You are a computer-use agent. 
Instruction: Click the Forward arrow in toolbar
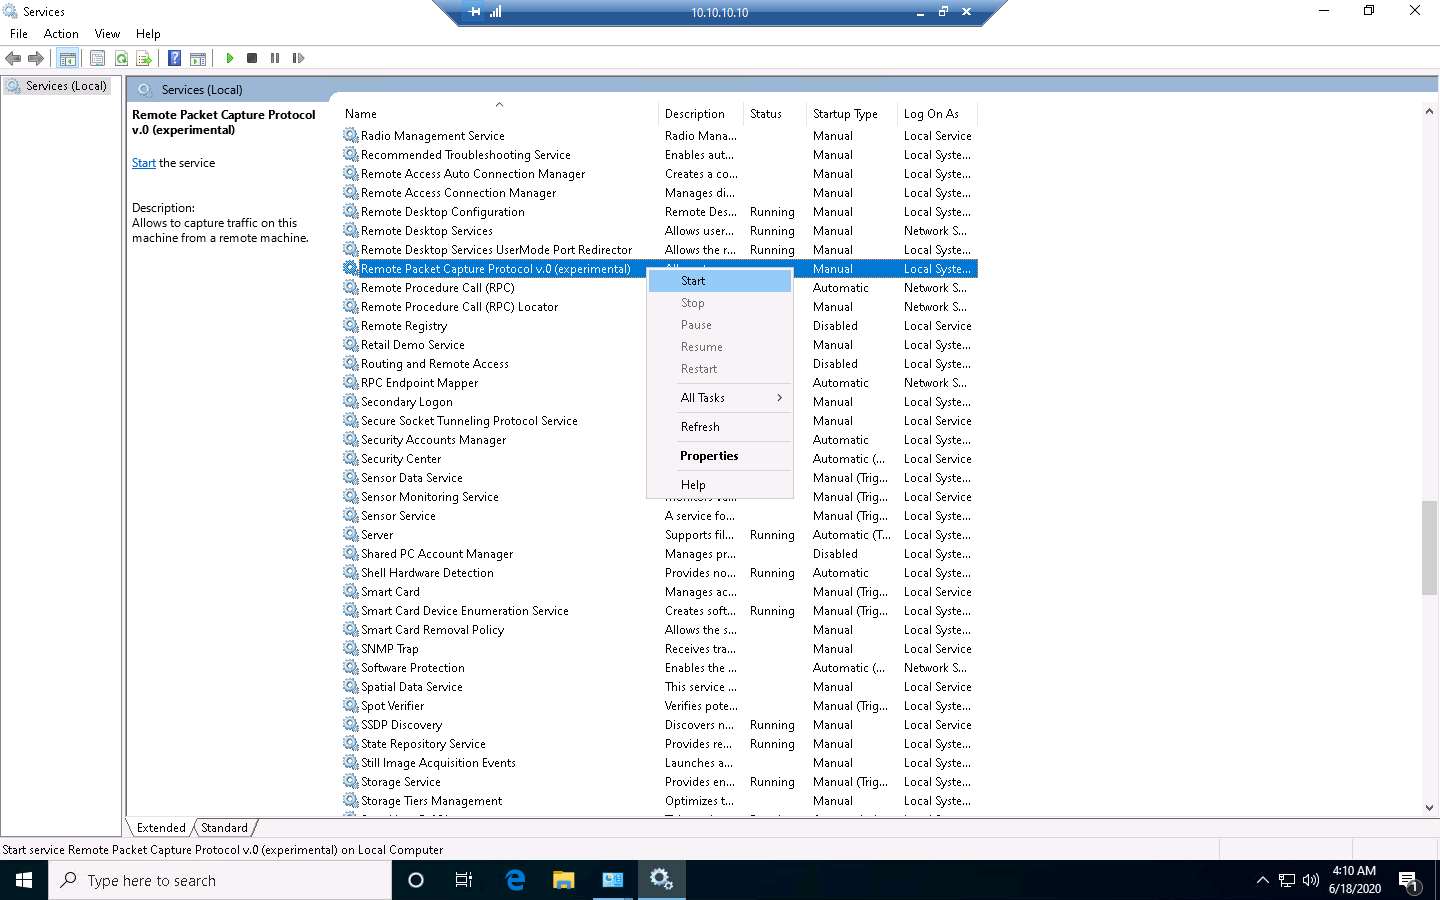(x=36, y=58)
